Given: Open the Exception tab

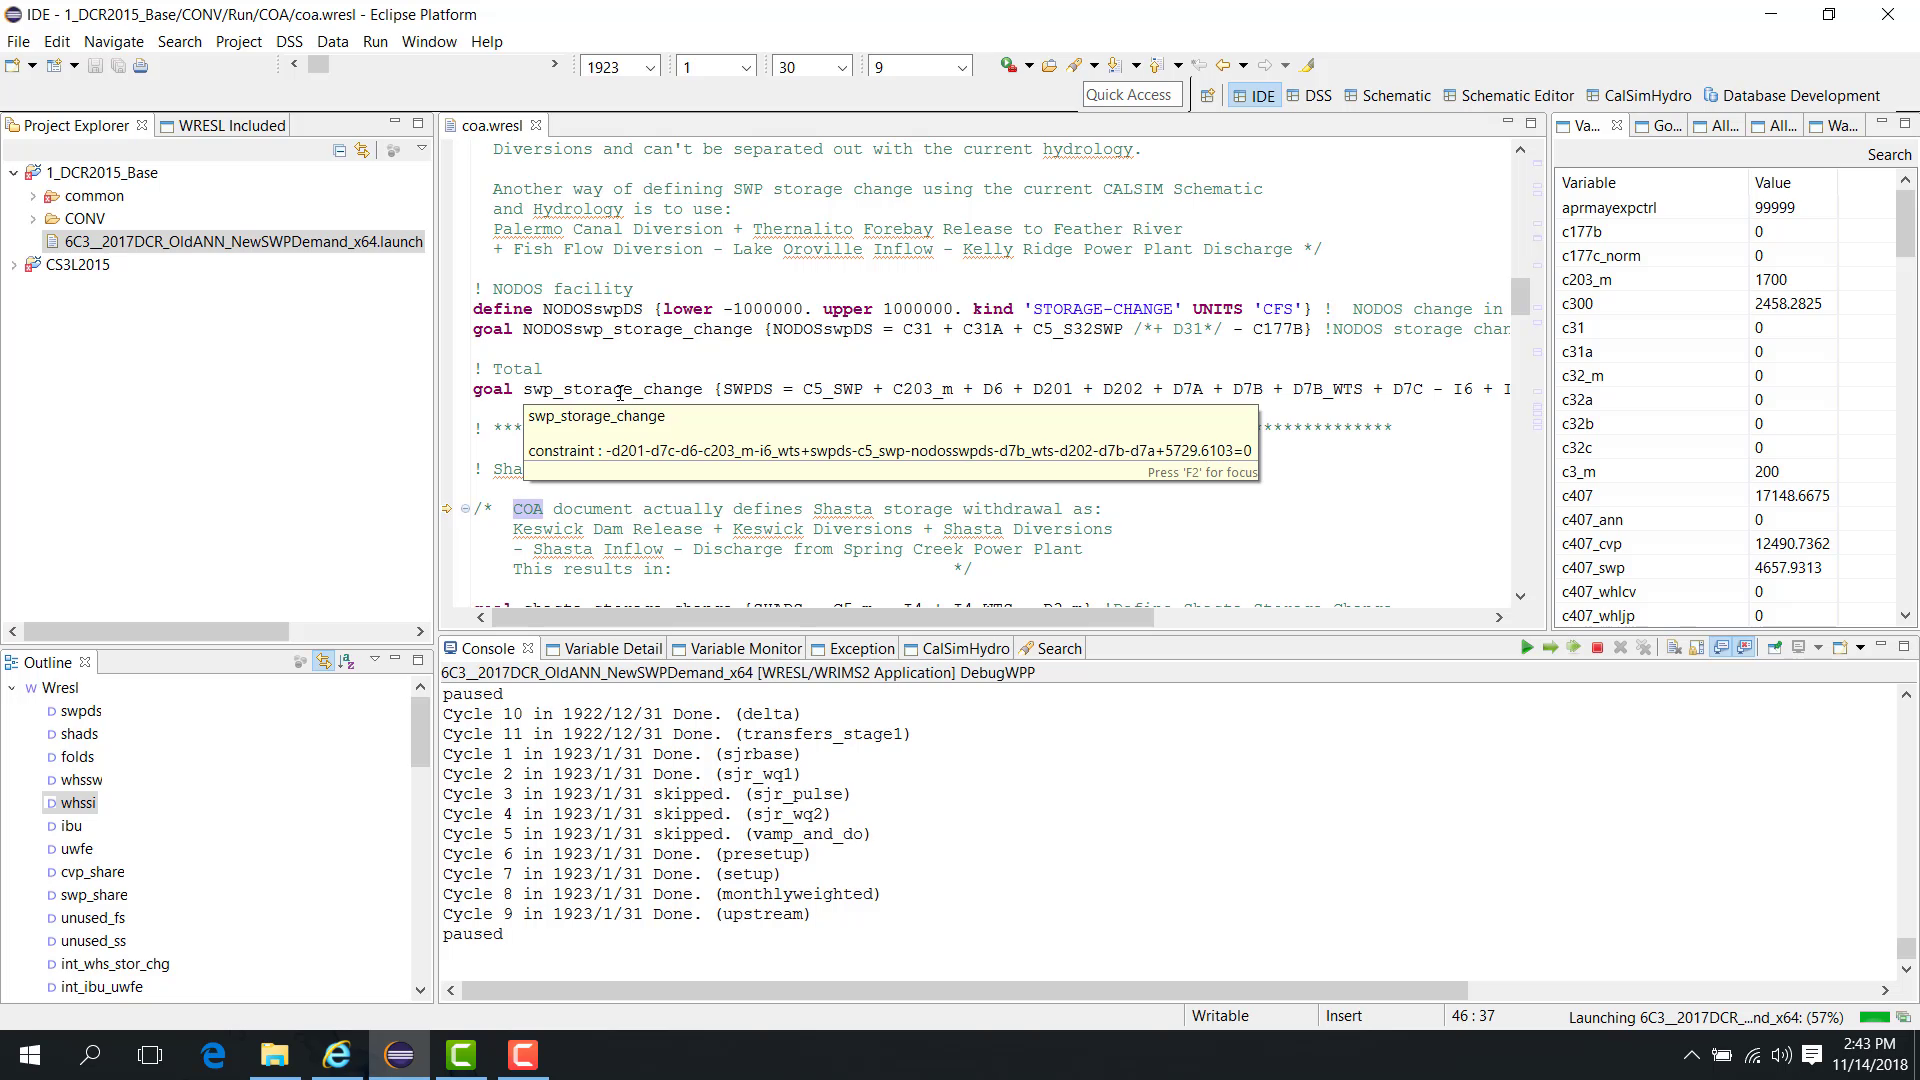Looking at the screenshot, I should 852,648.
